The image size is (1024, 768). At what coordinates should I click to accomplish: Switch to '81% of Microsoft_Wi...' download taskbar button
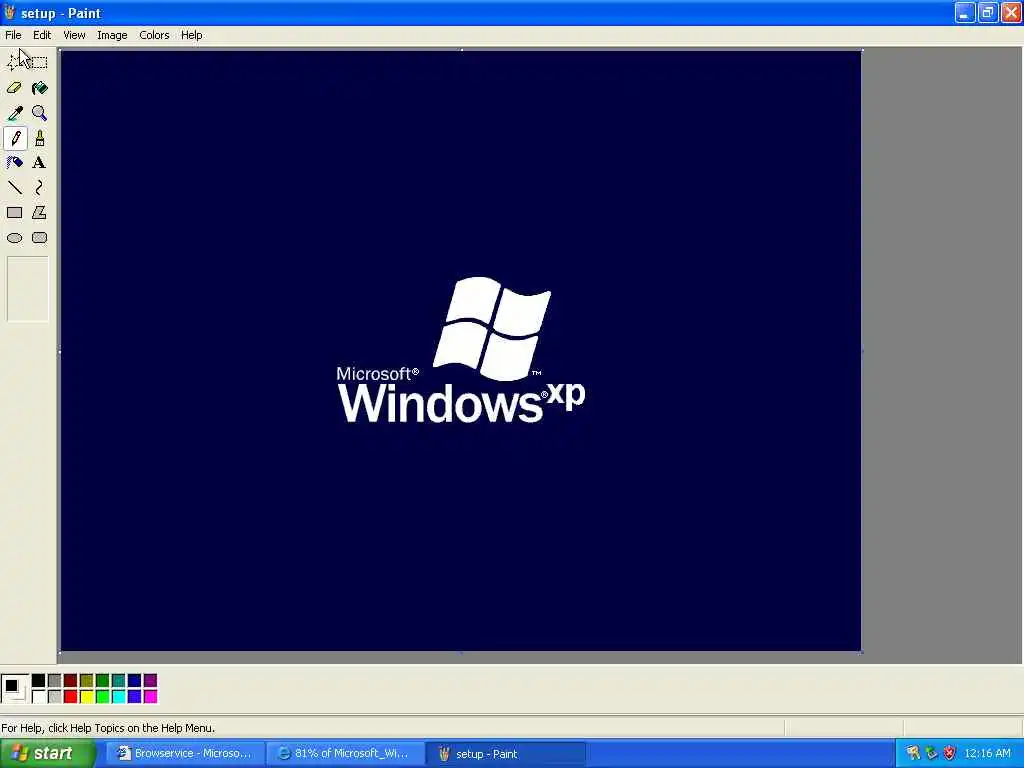(x=345, y=754)
